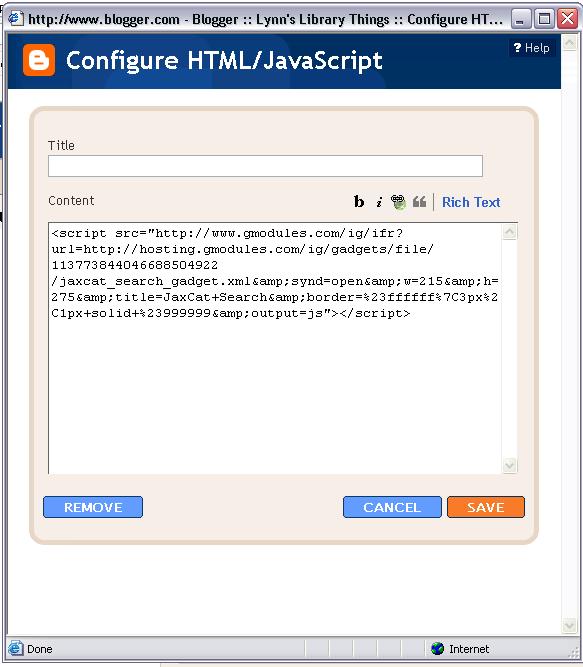Click the content textarea scroll up arrow
583x667 pixels.
tap(509, 232)
